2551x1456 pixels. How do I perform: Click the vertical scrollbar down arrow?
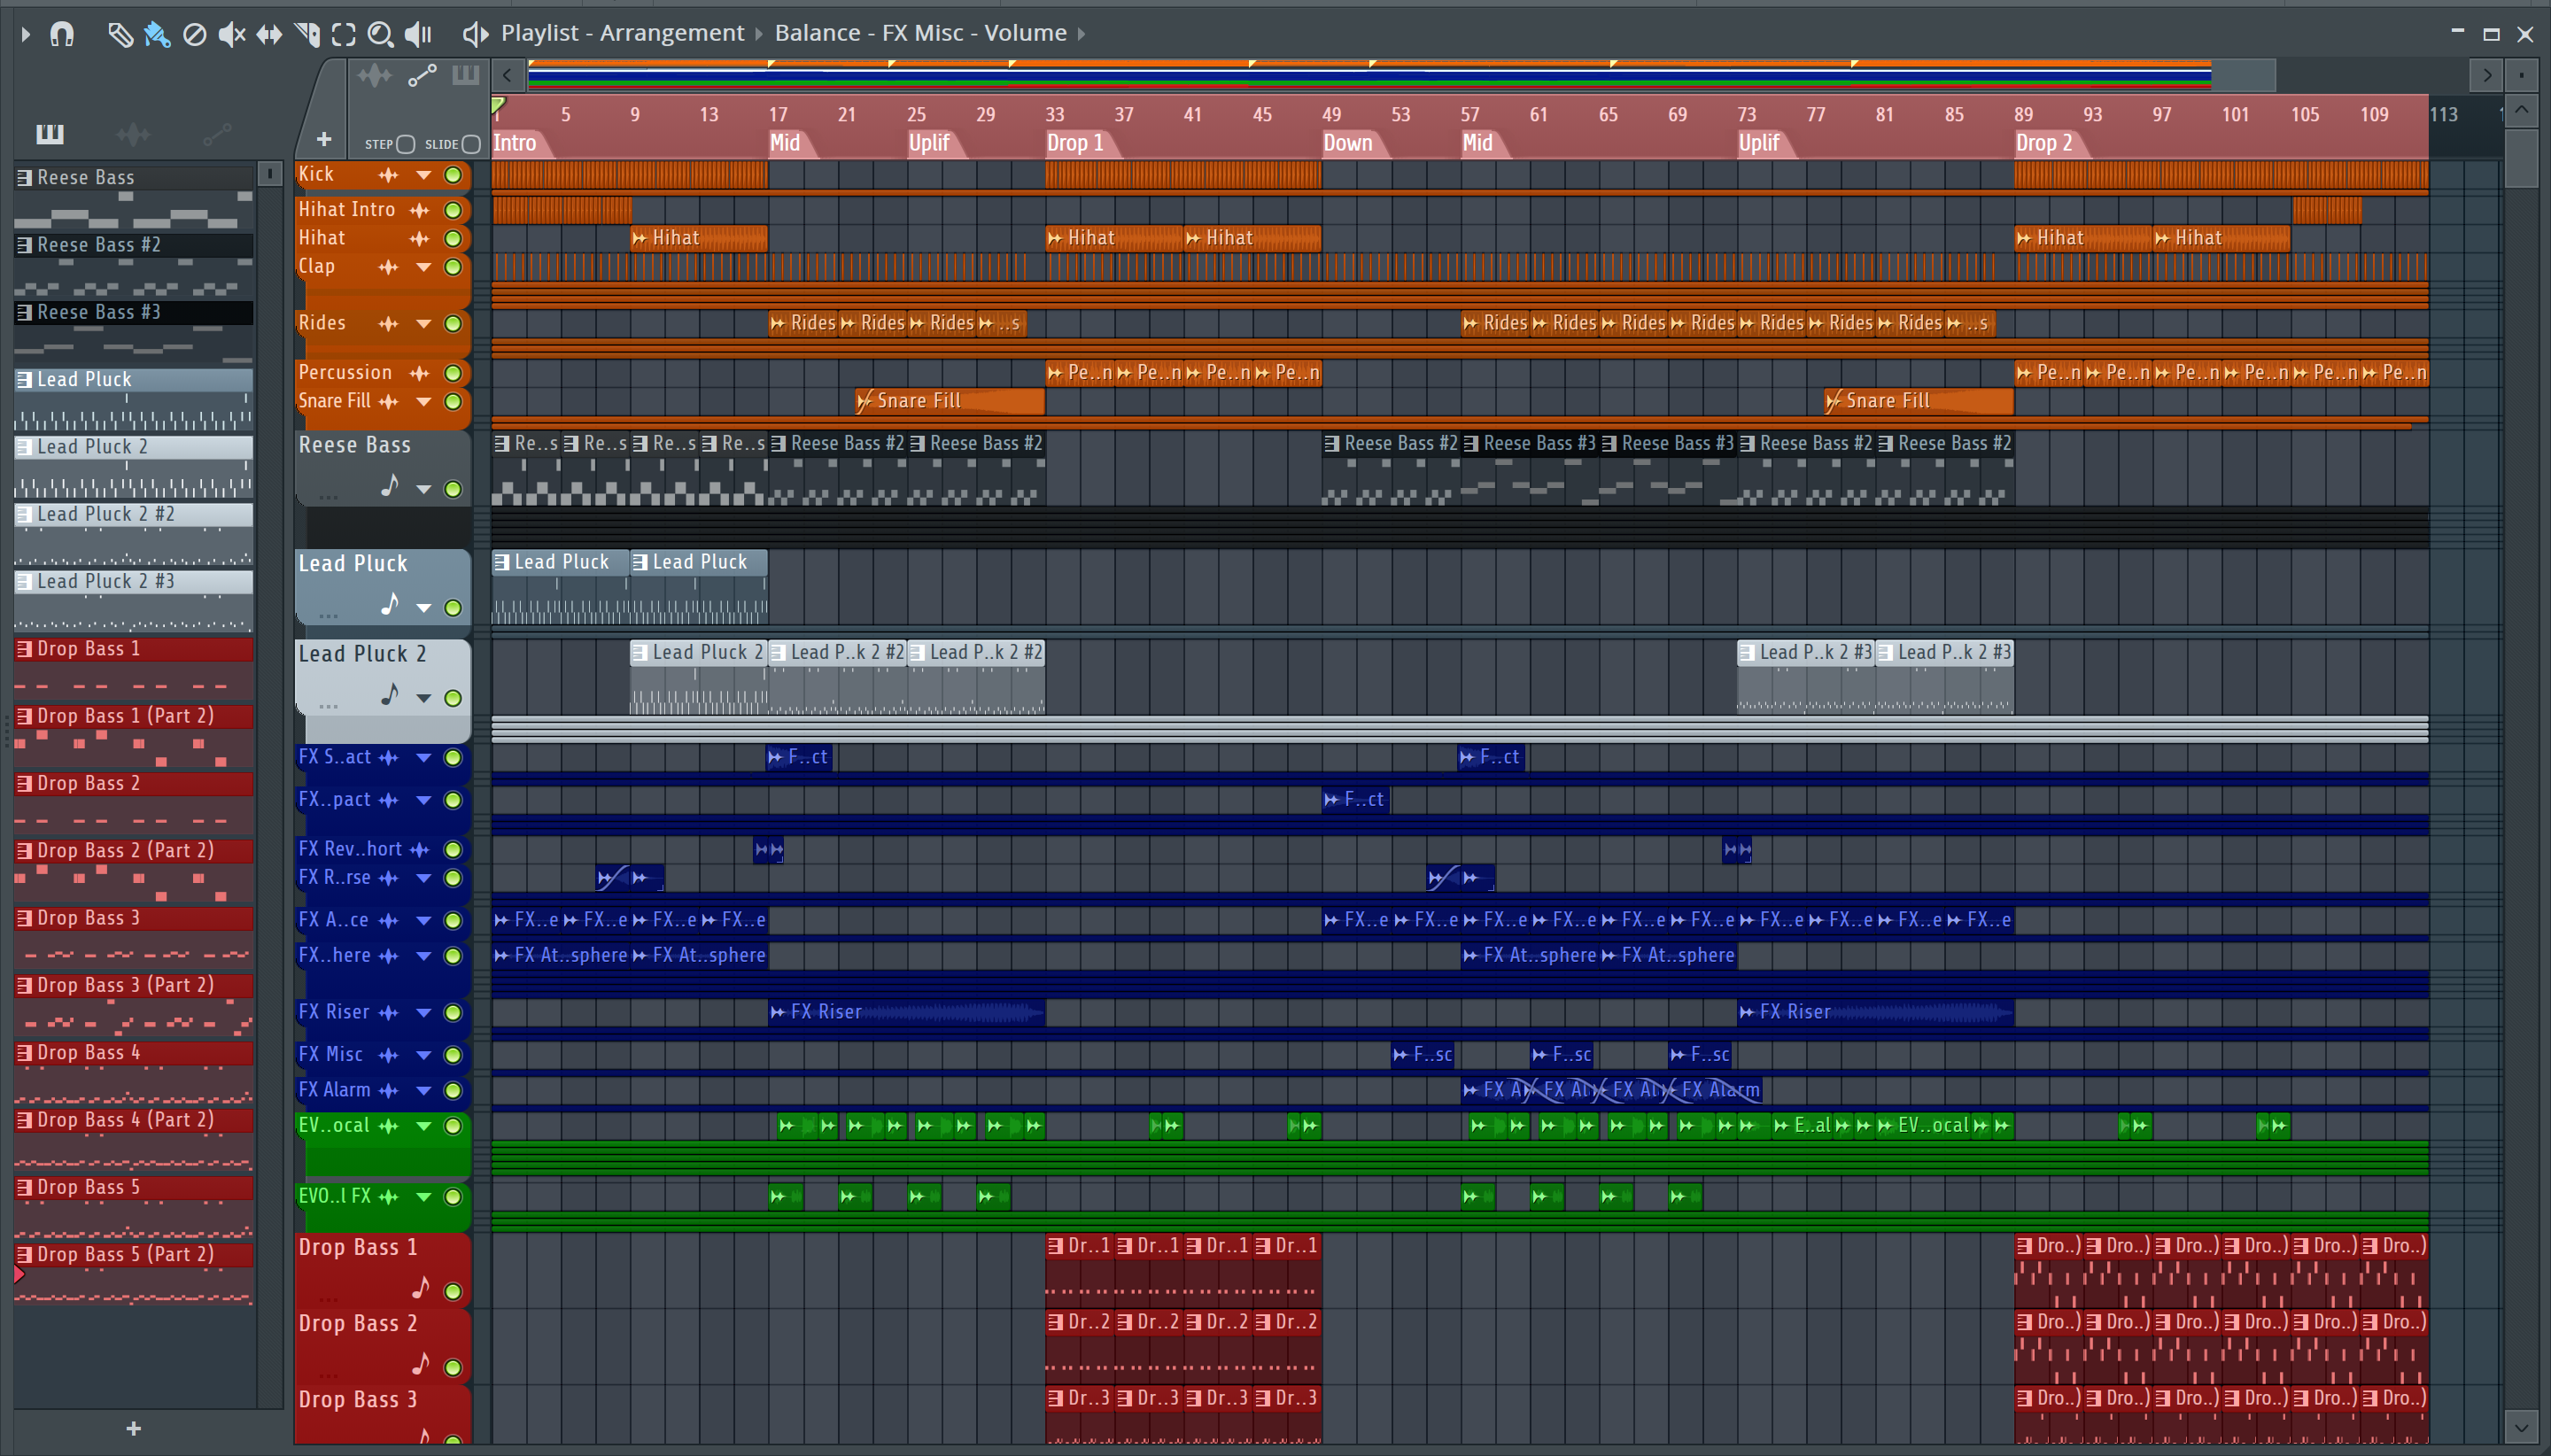click(2521, 1427)
